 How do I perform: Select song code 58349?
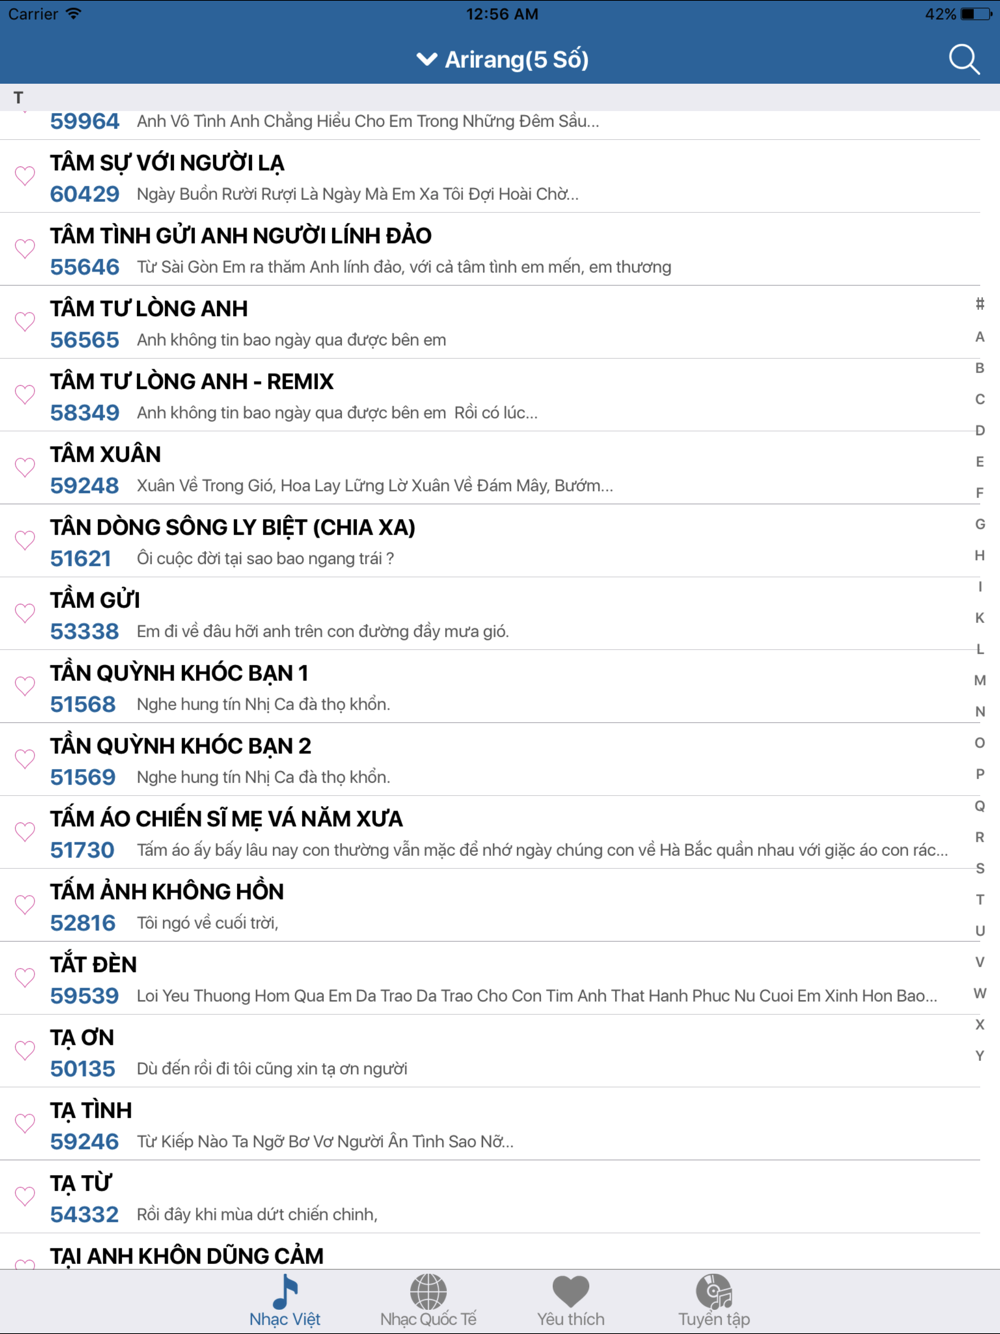pos(85,413)
